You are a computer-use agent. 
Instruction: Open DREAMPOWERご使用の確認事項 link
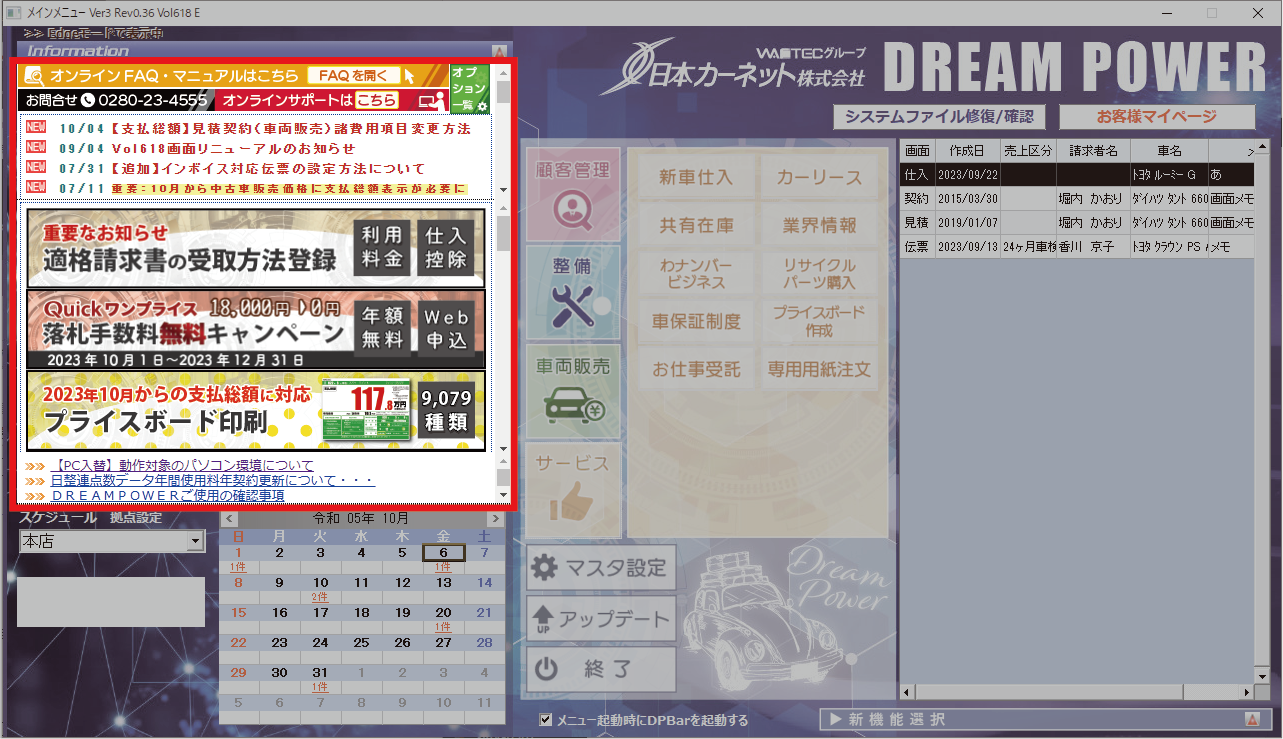click(x=167, y=495)
